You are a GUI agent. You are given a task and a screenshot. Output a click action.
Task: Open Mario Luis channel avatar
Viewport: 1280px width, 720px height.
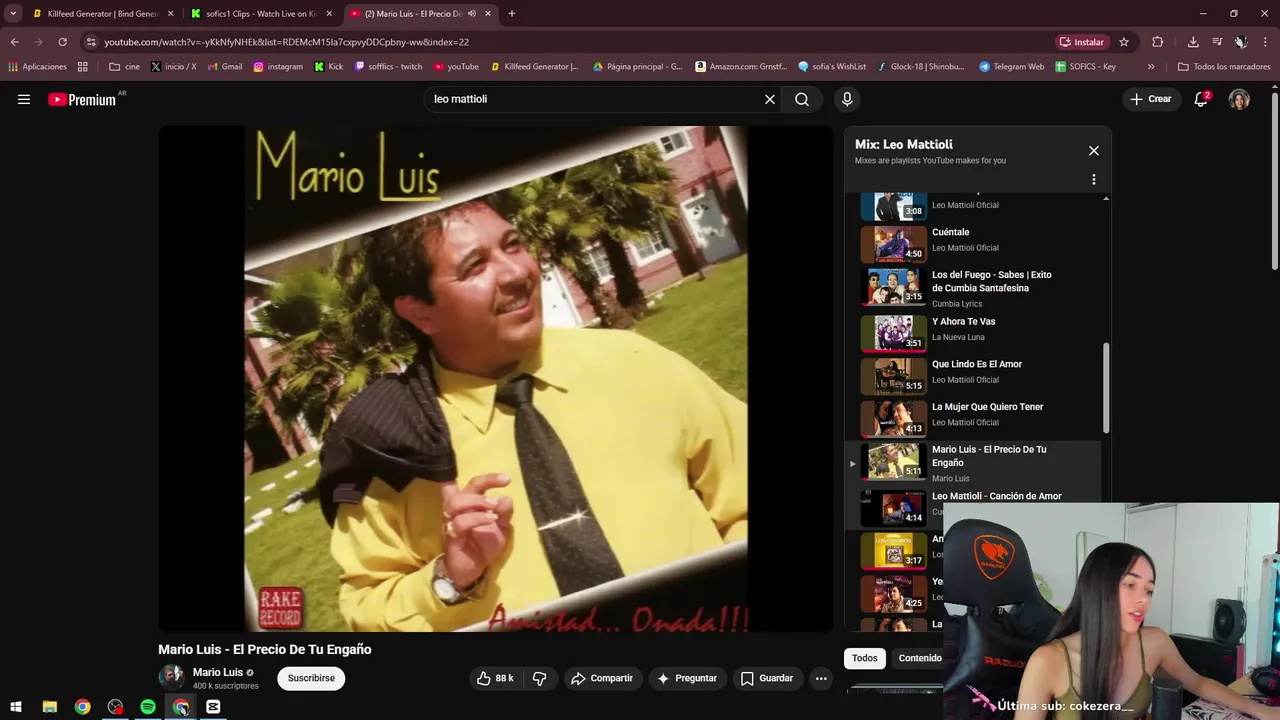click(171, 677)
